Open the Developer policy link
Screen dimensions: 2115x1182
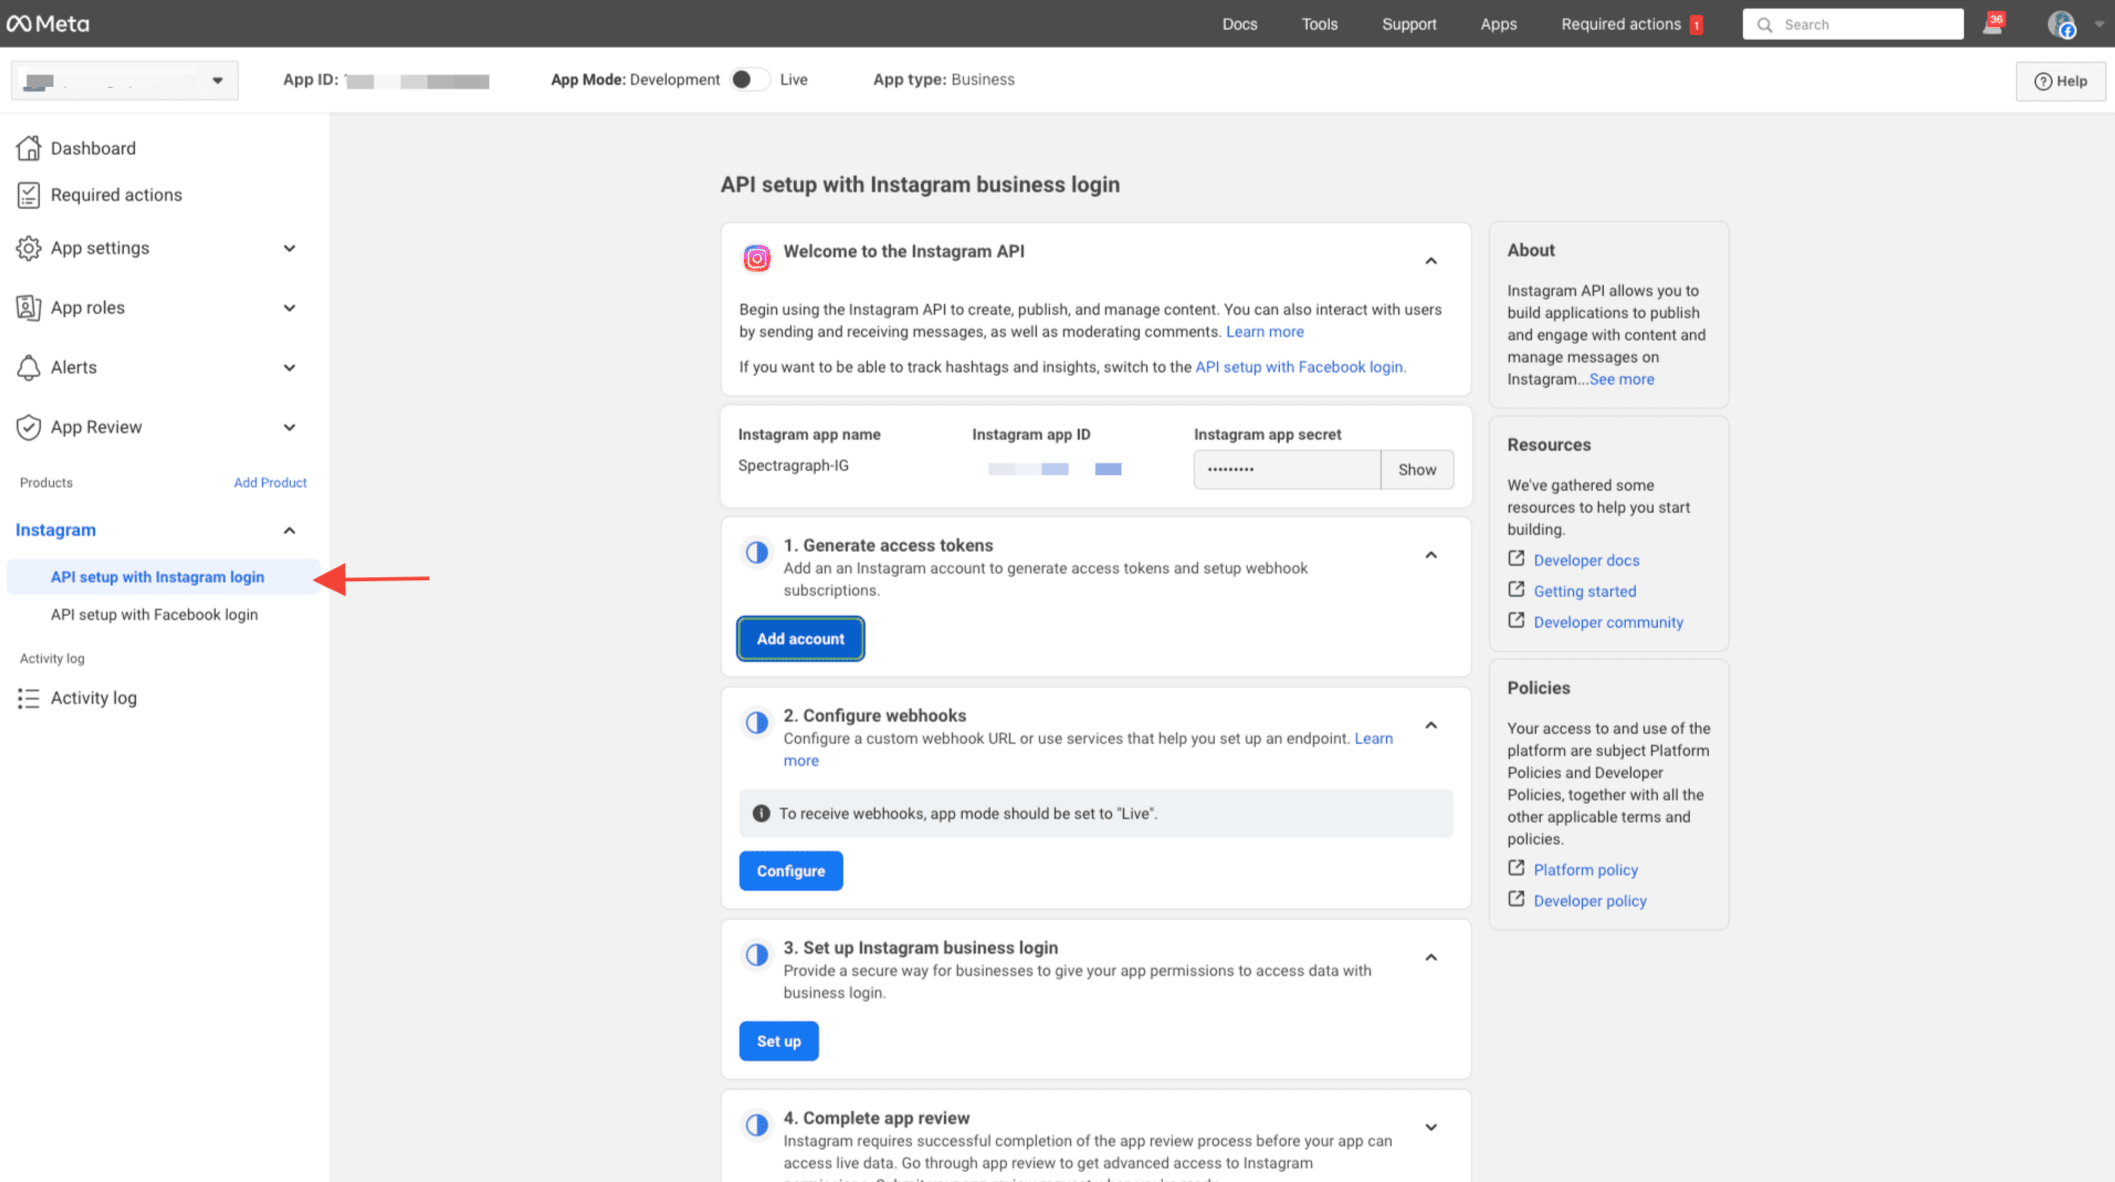tap(1590, 901)
